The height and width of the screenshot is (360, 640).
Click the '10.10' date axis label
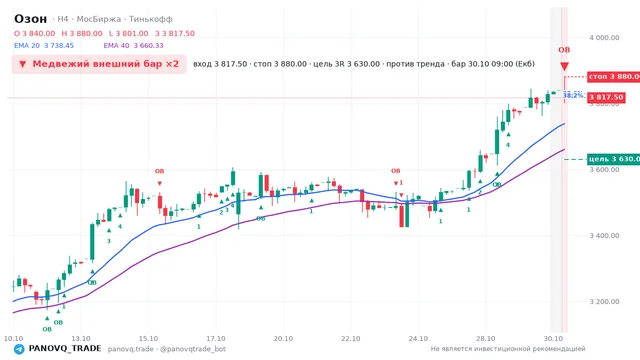pos(13,339)
